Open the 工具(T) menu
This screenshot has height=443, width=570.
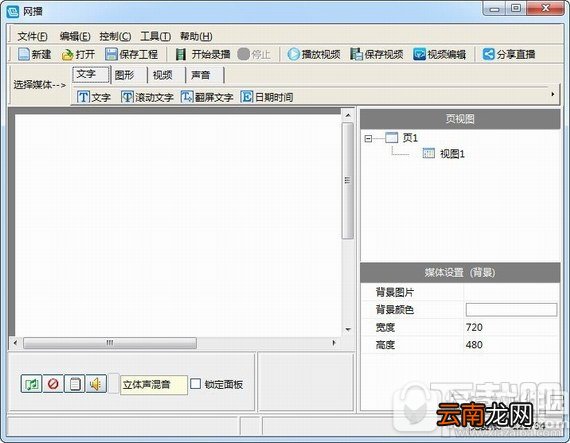pyautogui.click(x=156, y=36)
